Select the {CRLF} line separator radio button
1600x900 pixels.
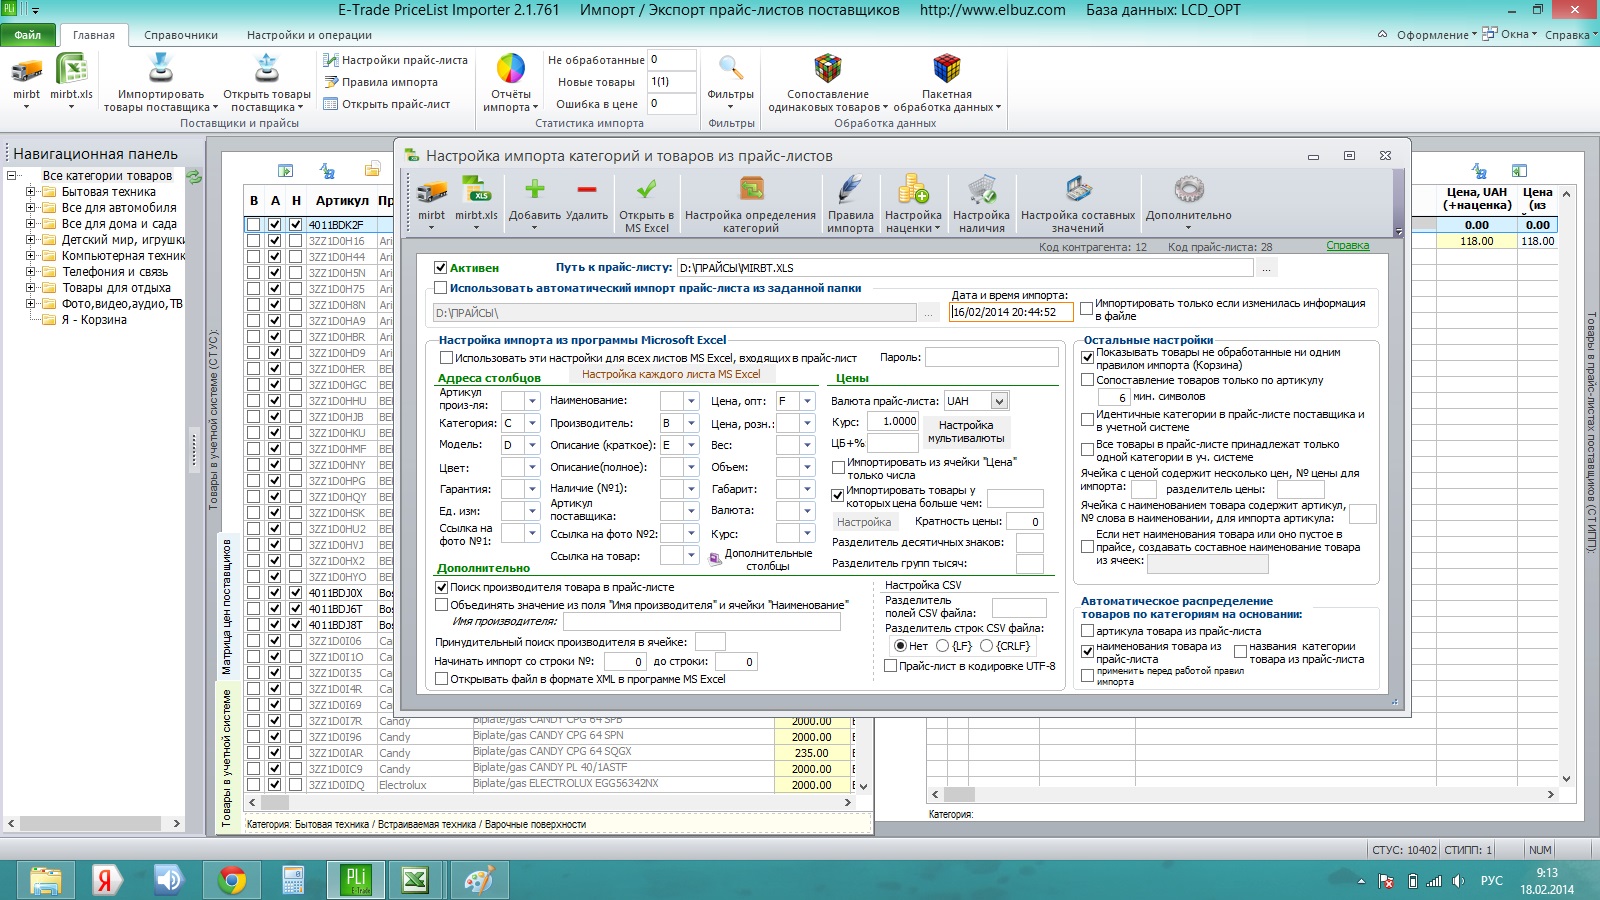(986, 646)
